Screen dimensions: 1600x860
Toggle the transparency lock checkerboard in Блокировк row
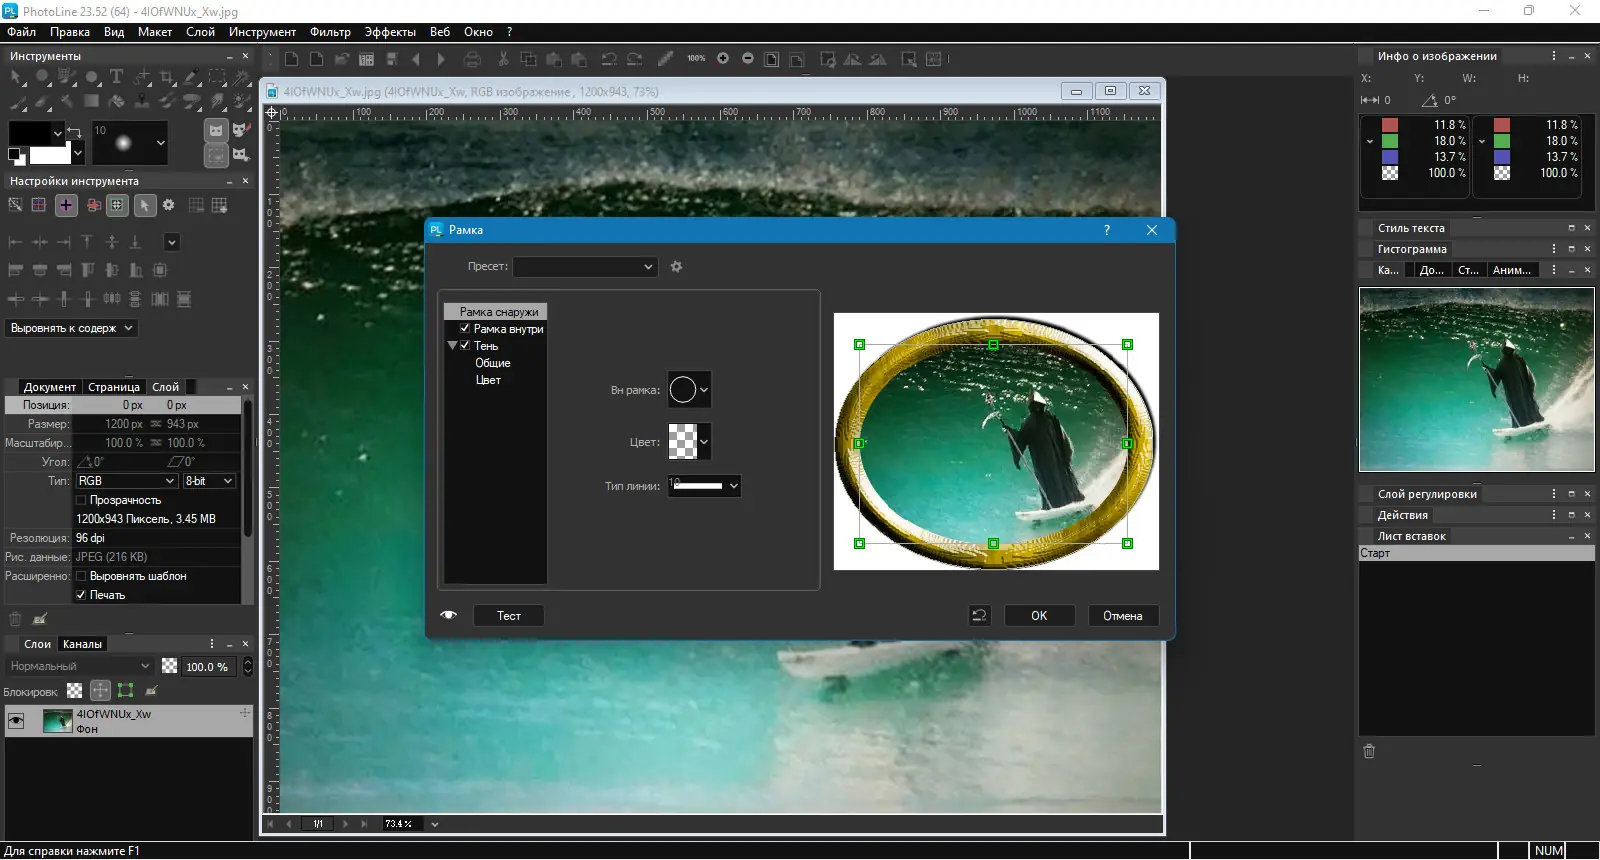tap(75, 691)
